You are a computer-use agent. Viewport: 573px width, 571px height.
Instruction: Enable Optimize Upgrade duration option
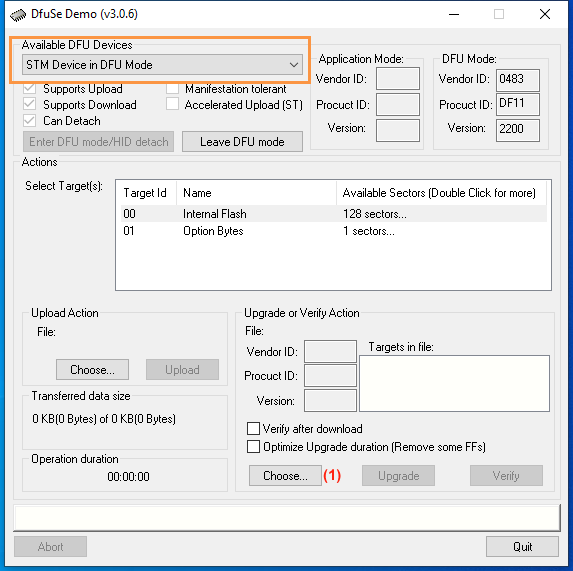253,447
